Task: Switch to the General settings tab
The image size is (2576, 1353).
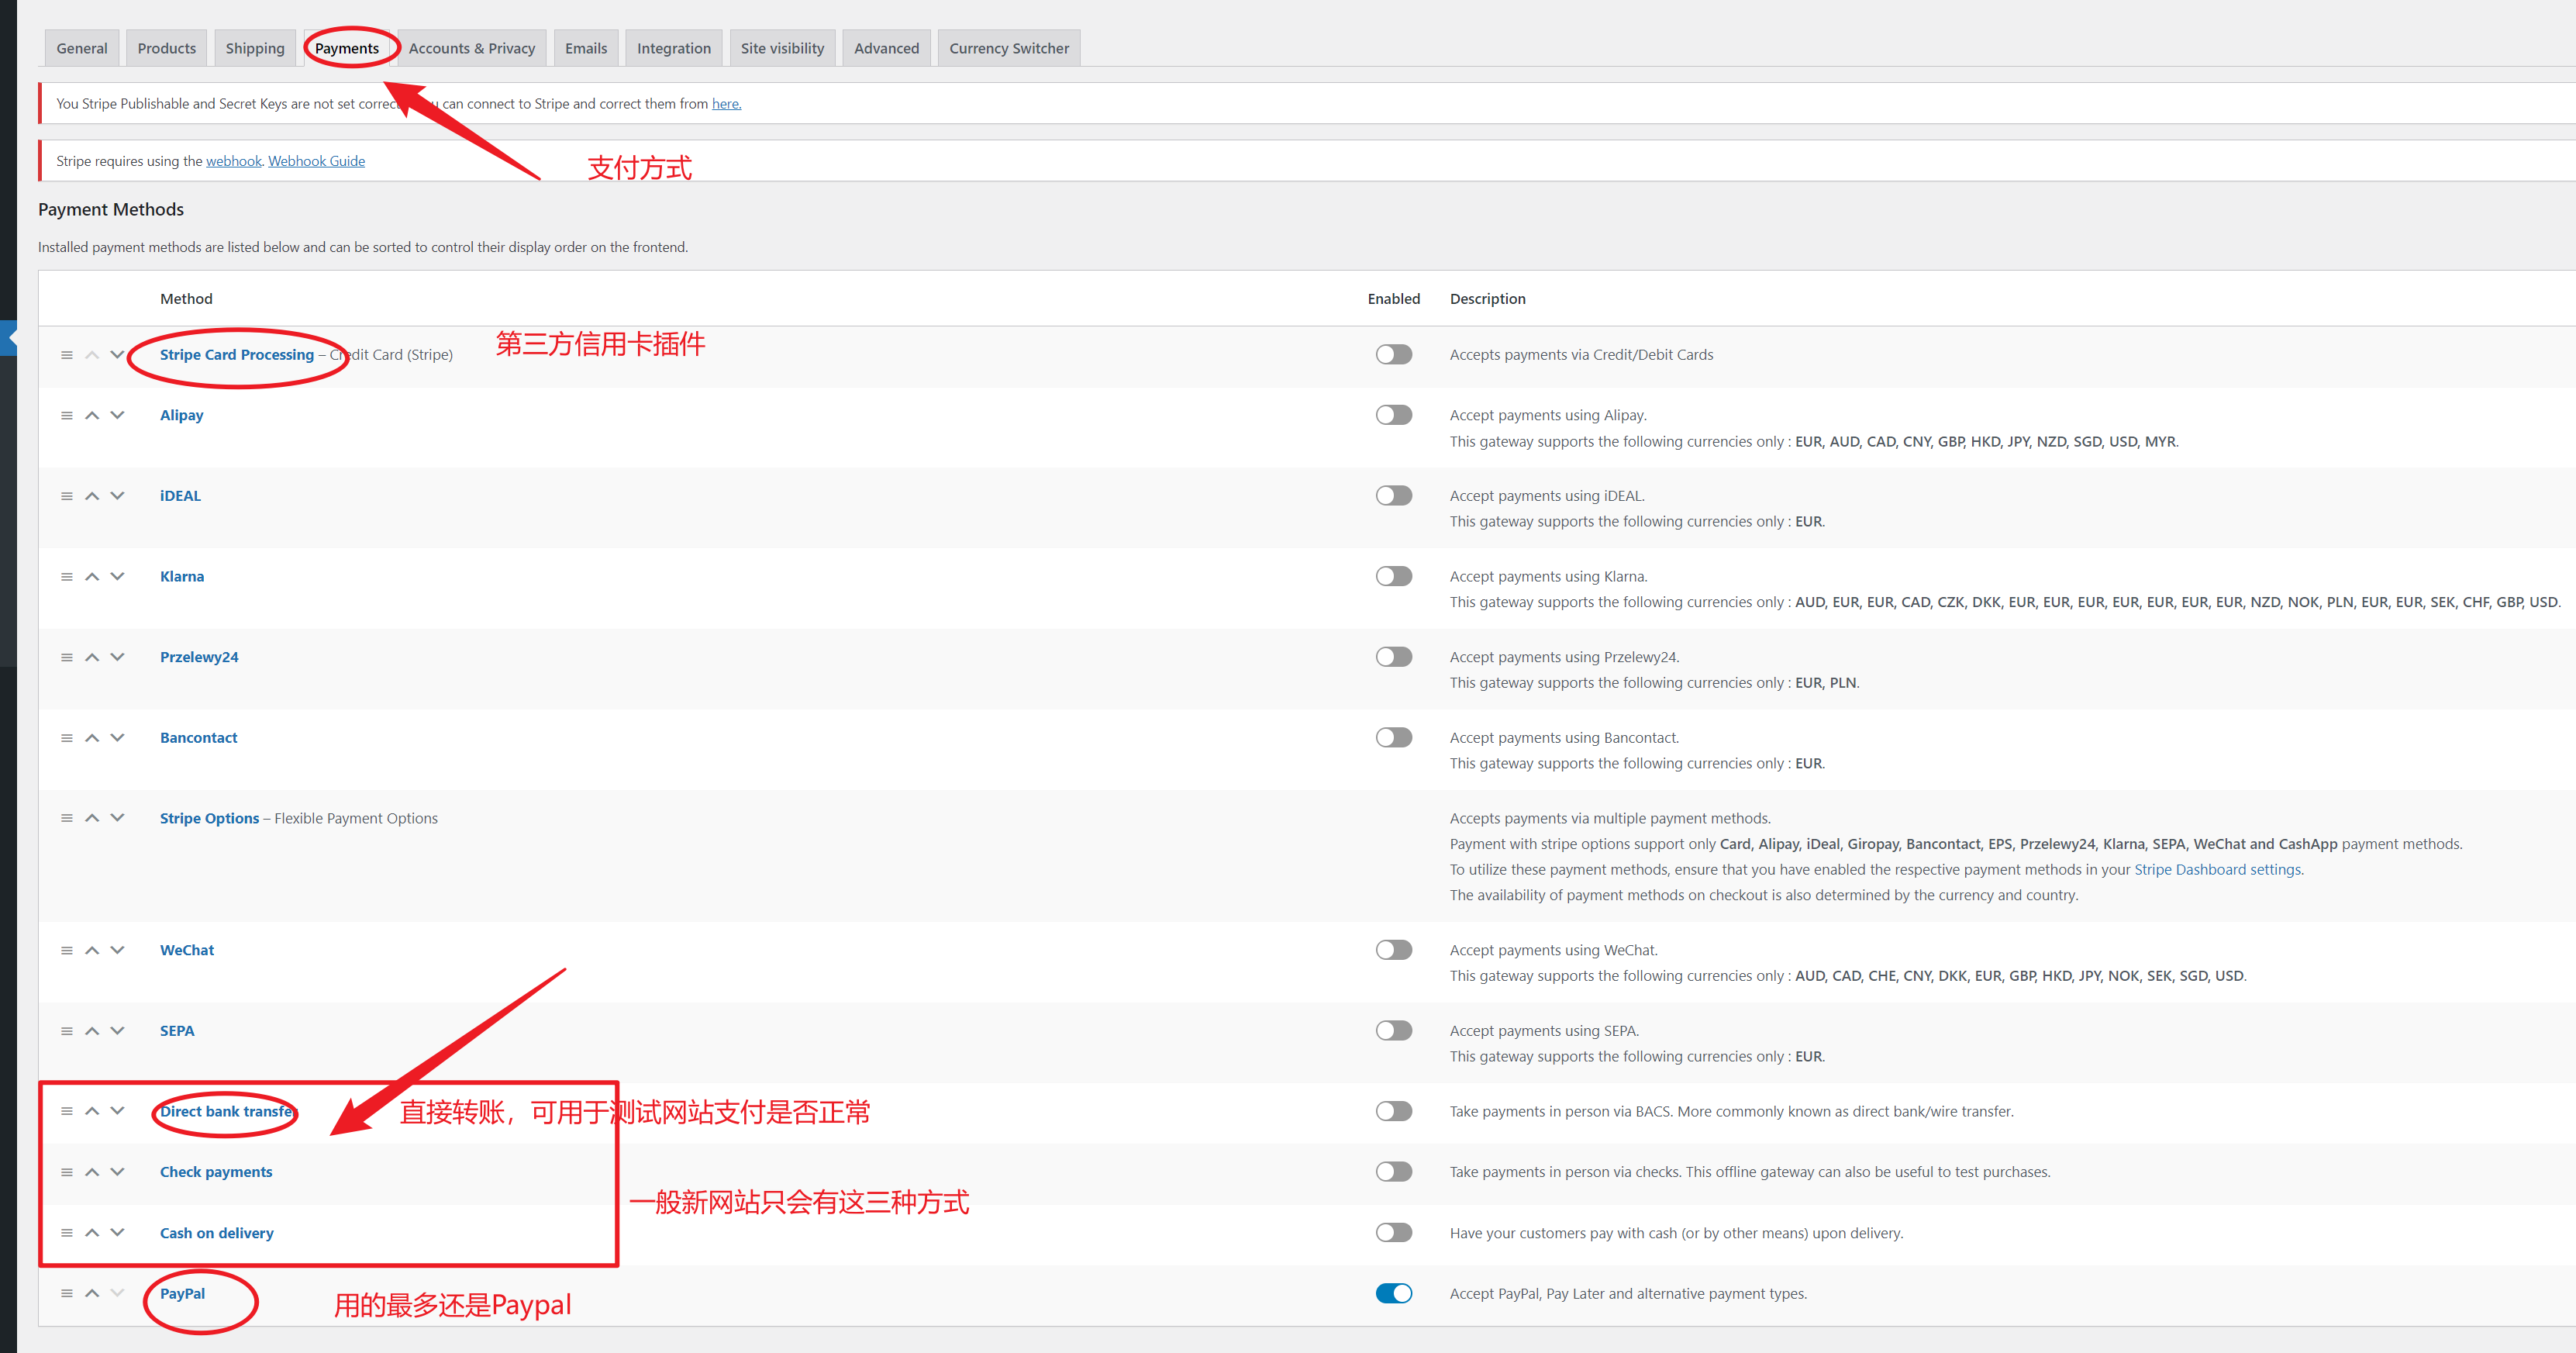Action: [x=81, y=47]
